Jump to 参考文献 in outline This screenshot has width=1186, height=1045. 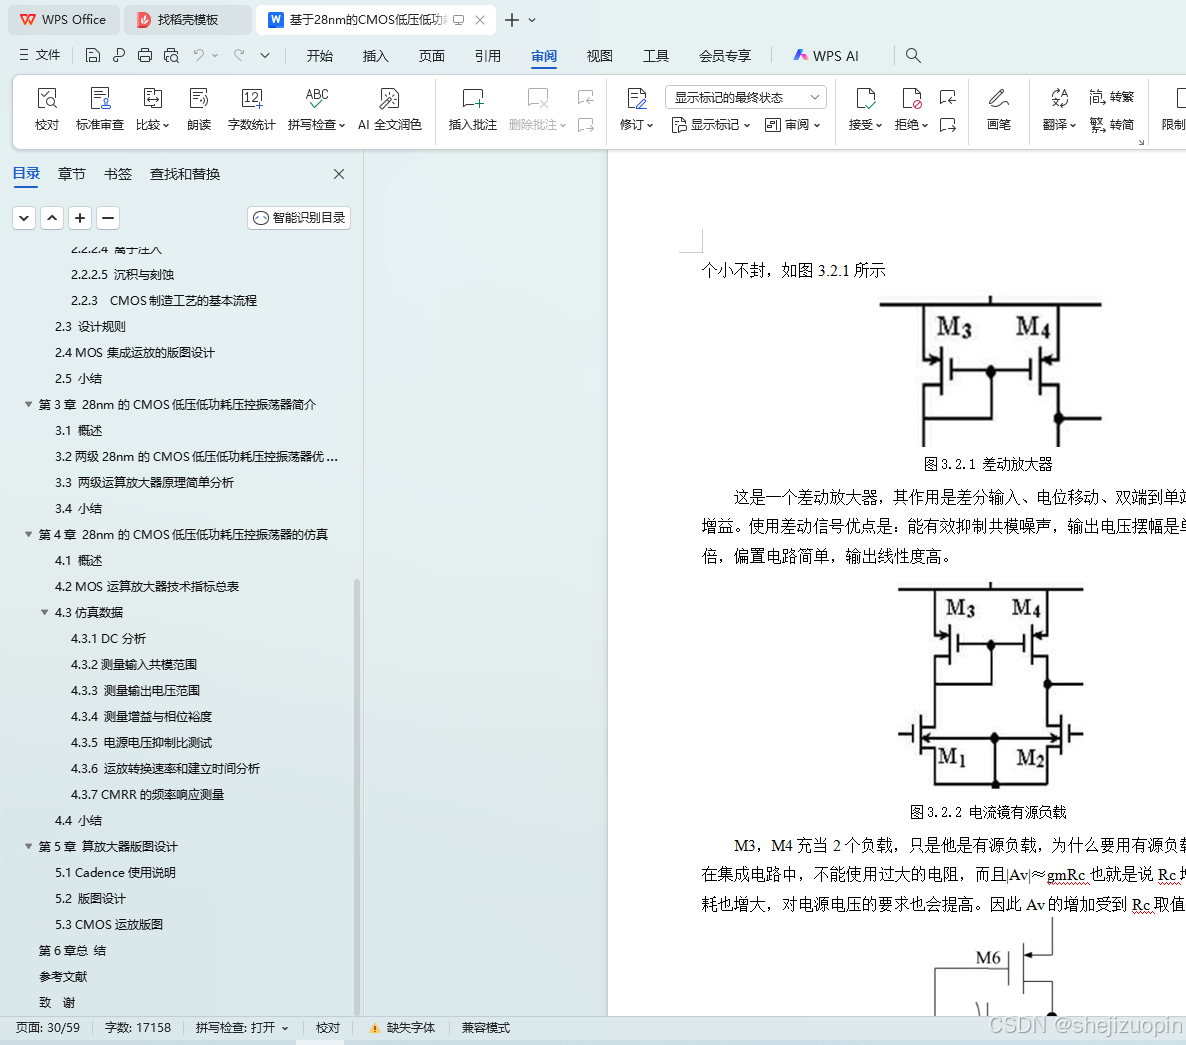tap(64, 976)
